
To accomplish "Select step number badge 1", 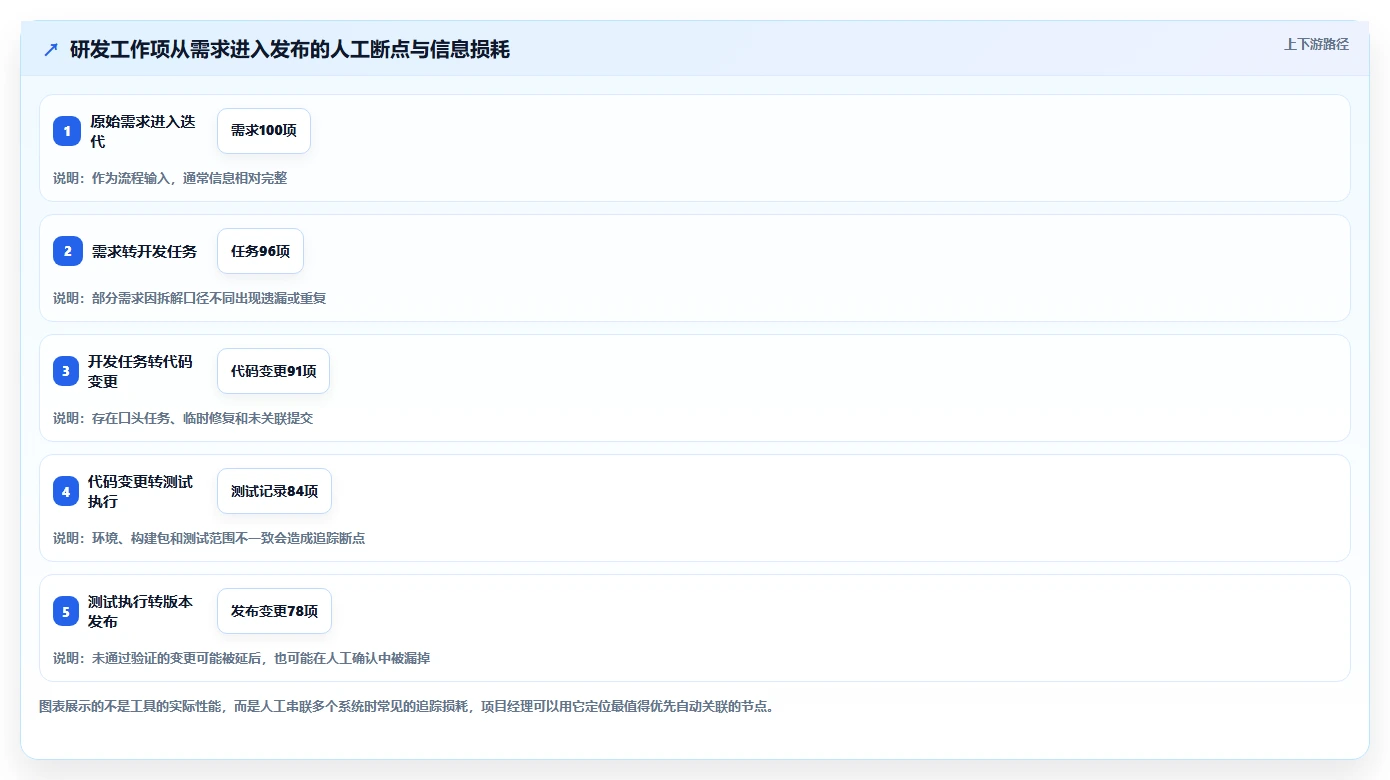I will [67, 131].
